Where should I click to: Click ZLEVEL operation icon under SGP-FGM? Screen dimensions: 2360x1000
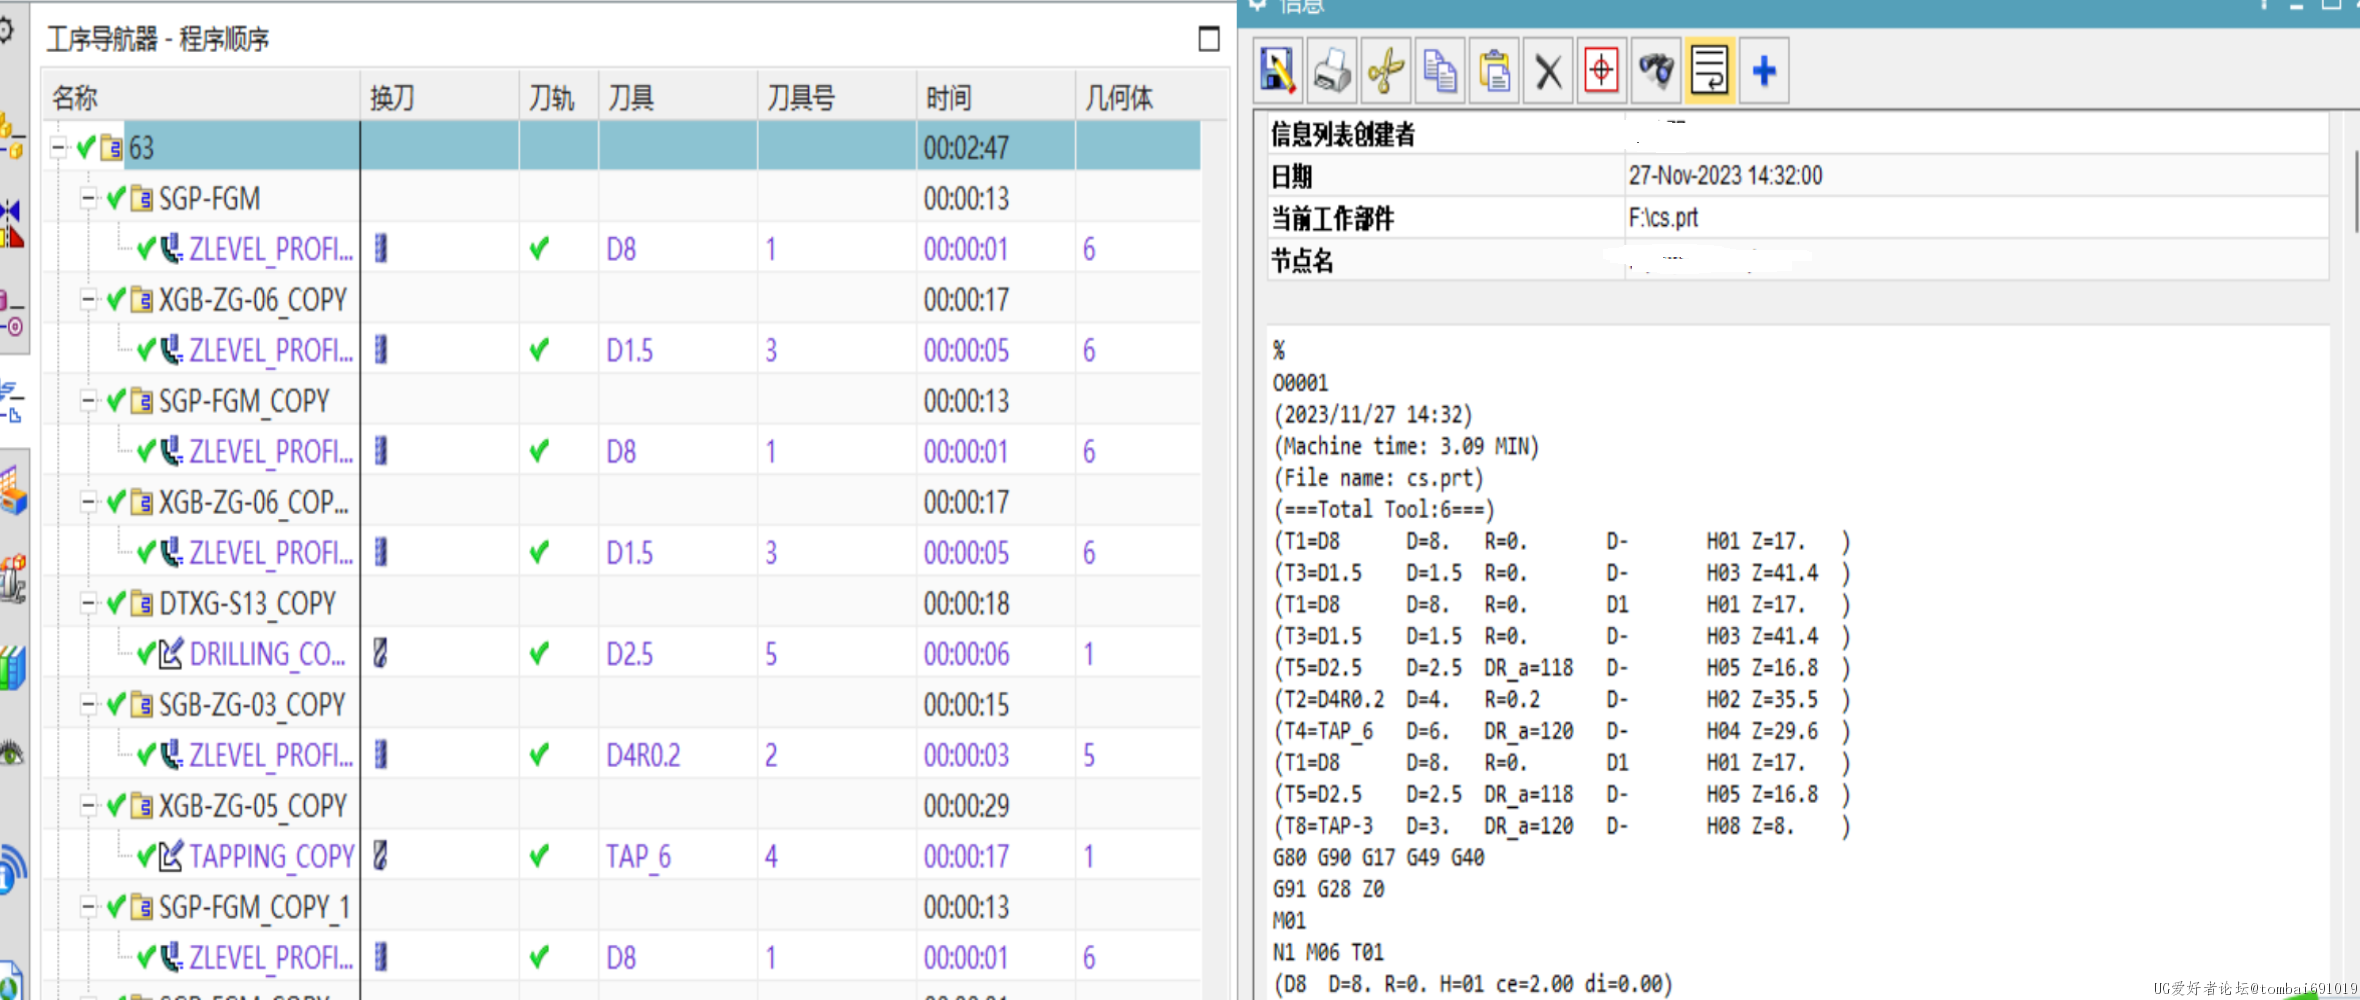[x=171, y=249]
